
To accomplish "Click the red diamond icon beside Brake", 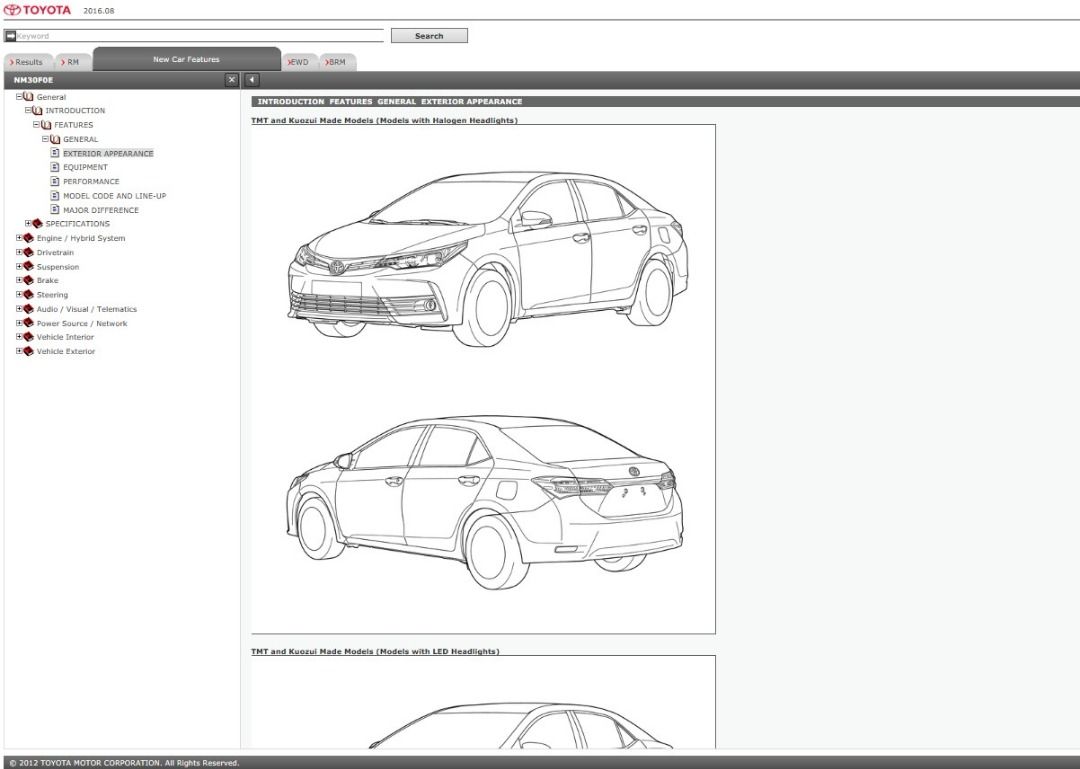I will click(28, 281).
